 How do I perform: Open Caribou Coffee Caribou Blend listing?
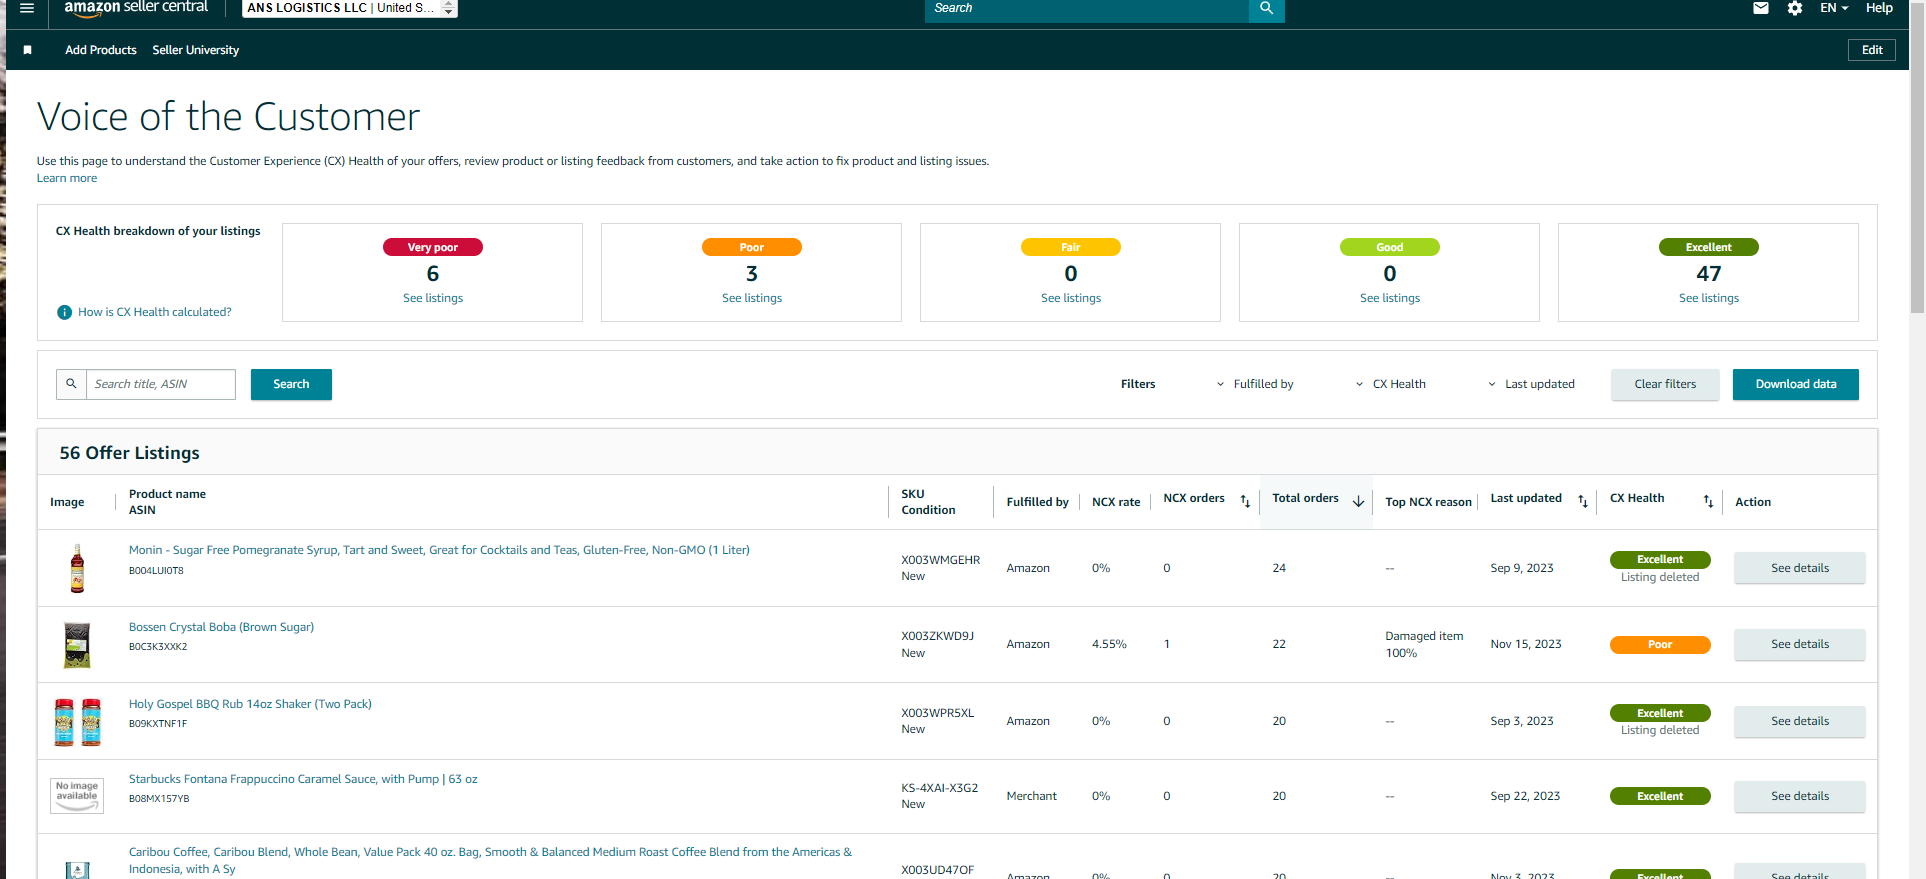coord(490,860)
